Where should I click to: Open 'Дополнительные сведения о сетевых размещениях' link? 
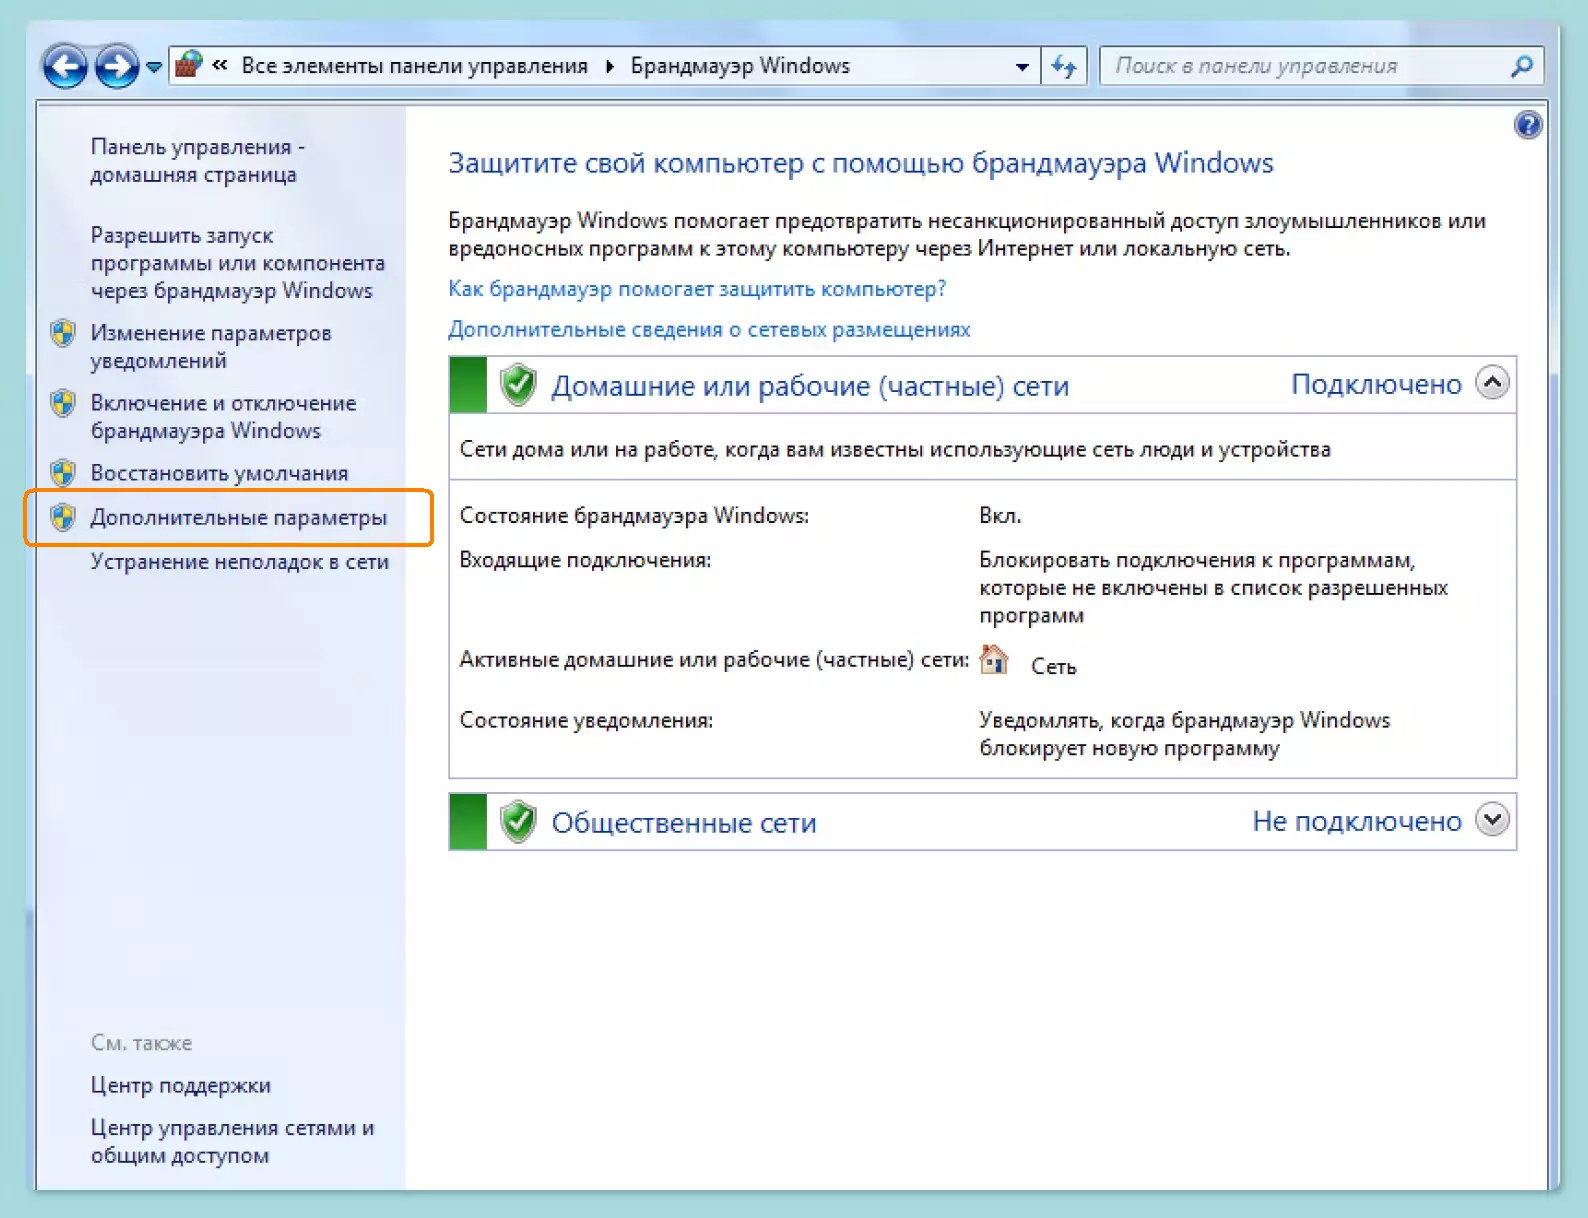(709, 329)
